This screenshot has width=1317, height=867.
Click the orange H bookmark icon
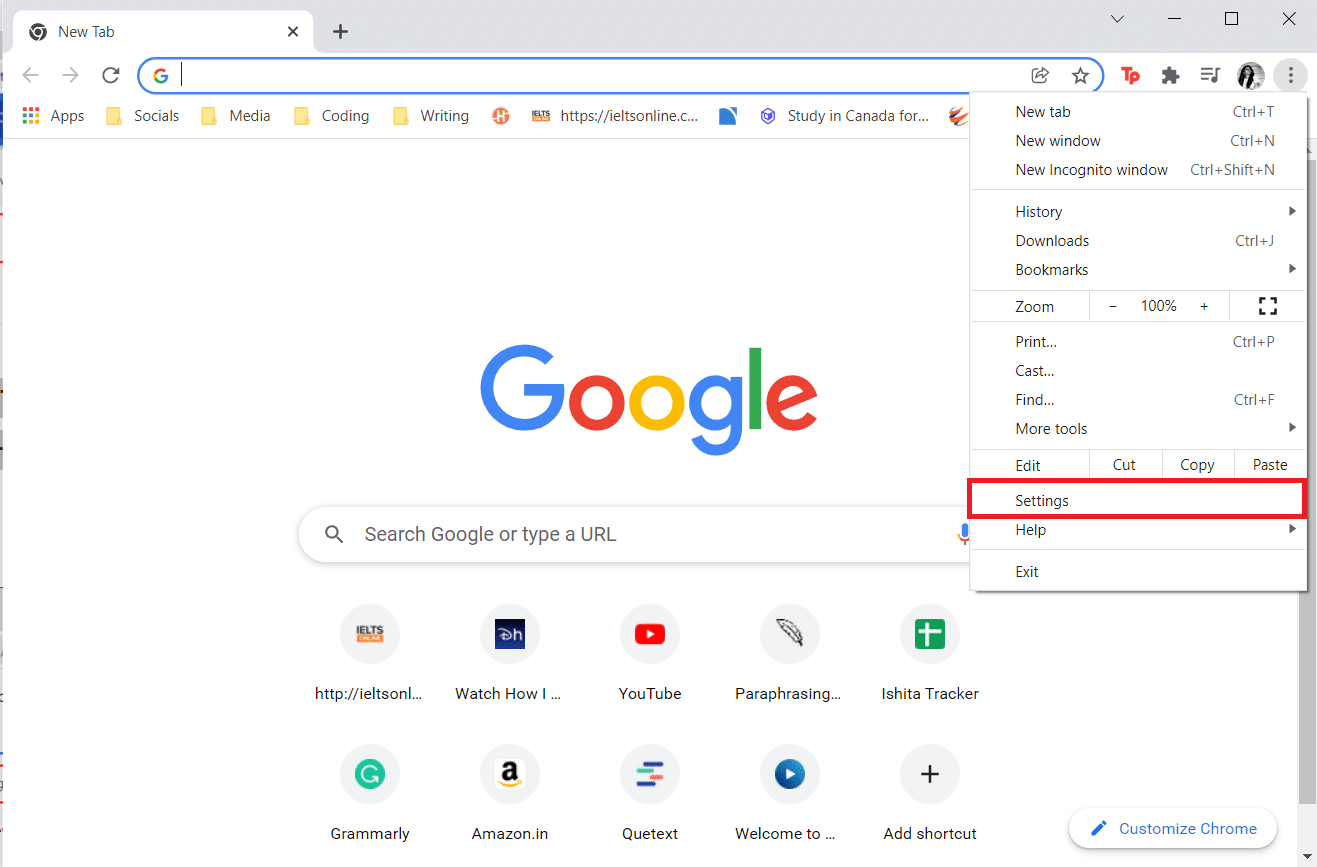pyautogui.click(x=501, y=116)
